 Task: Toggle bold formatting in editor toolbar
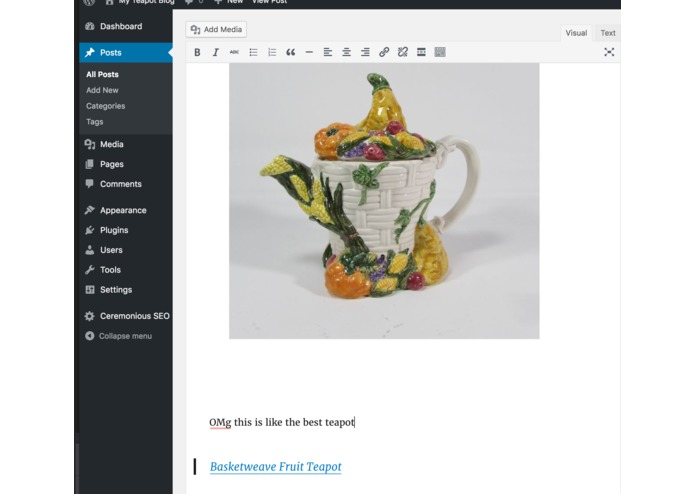pyautogui.click(x=197, y=52)
